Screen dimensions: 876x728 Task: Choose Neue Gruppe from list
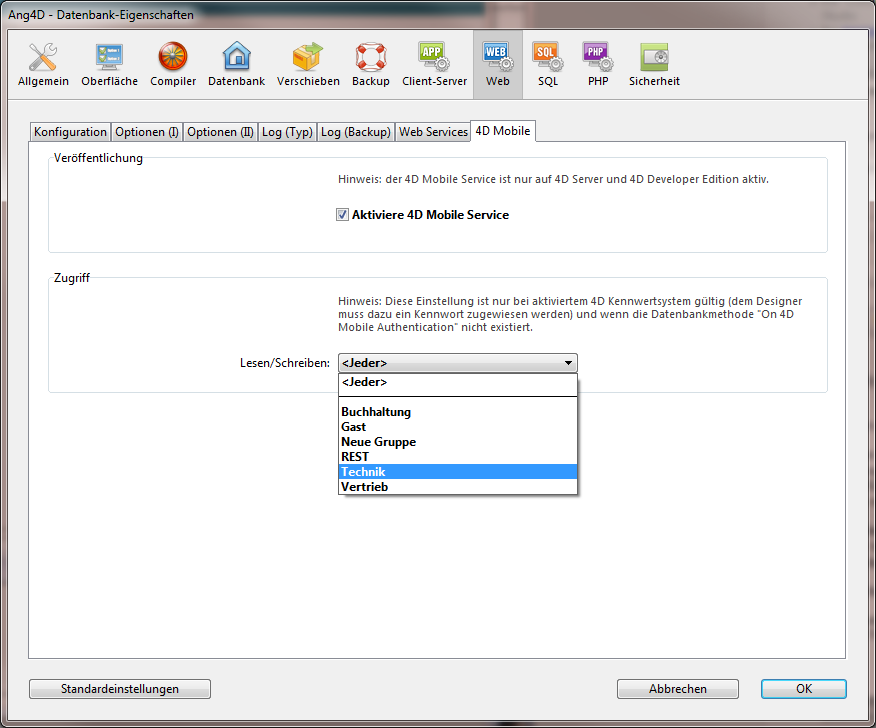[458, 442]
